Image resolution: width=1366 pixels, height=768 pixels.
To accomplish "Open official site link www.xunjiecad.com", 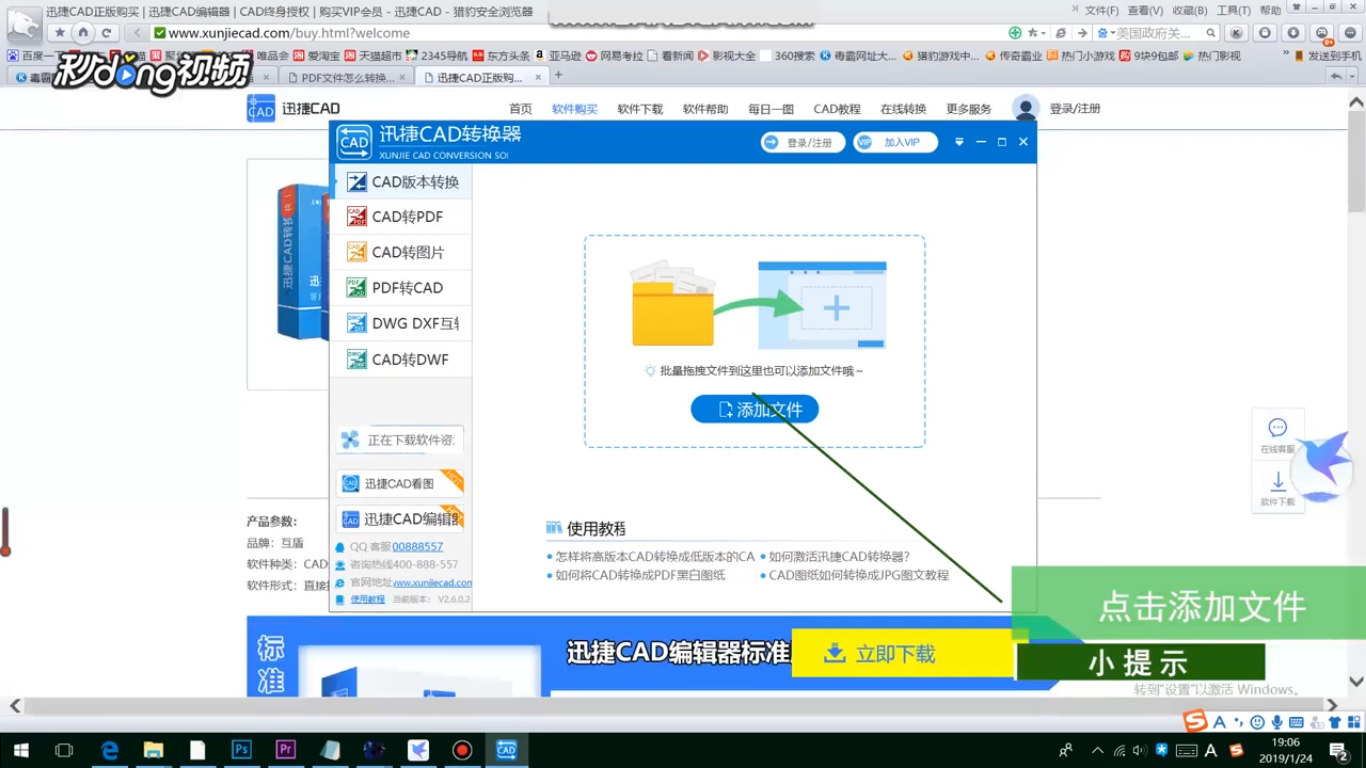I will pos(432,583).
